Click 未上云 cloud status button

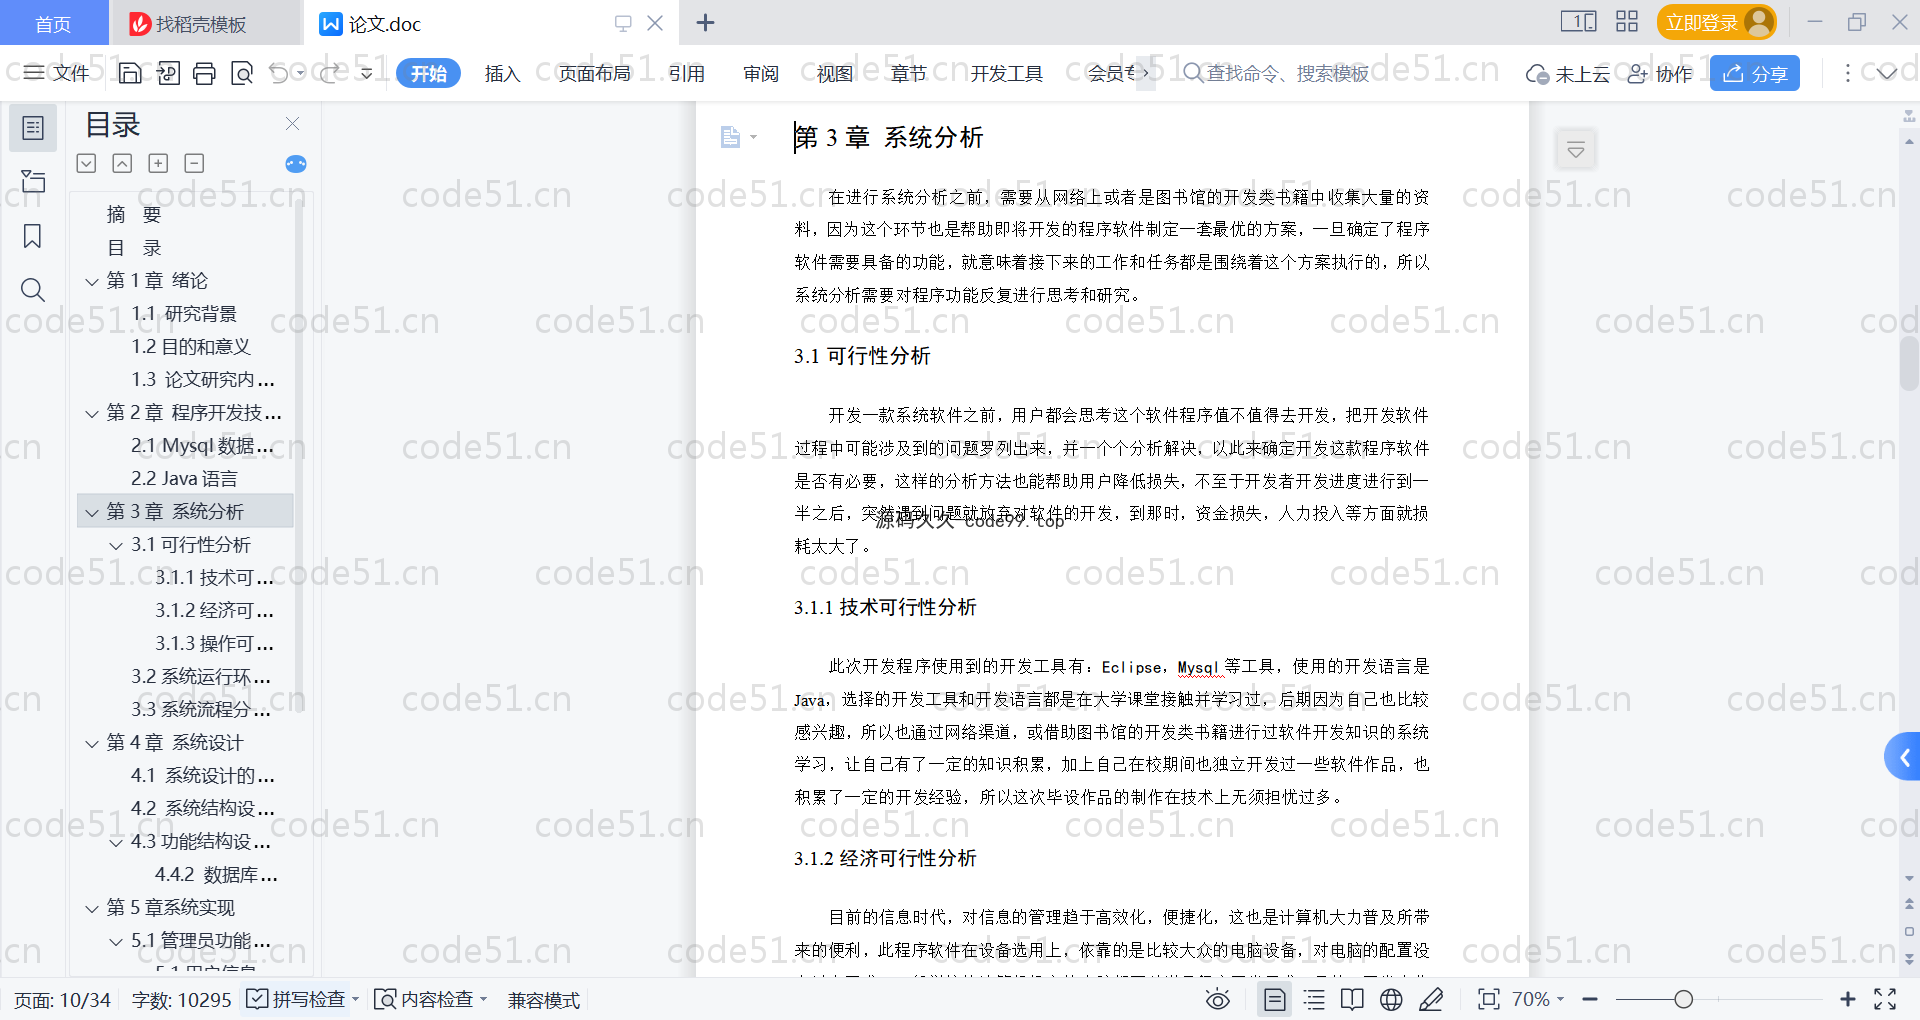1567,74
